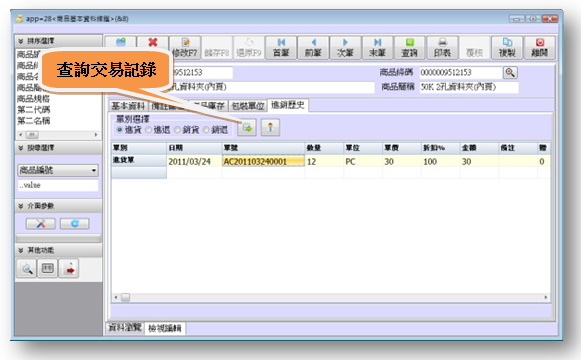Switch to the 檢視編輯 bottom tab

(x=165, y=328)
